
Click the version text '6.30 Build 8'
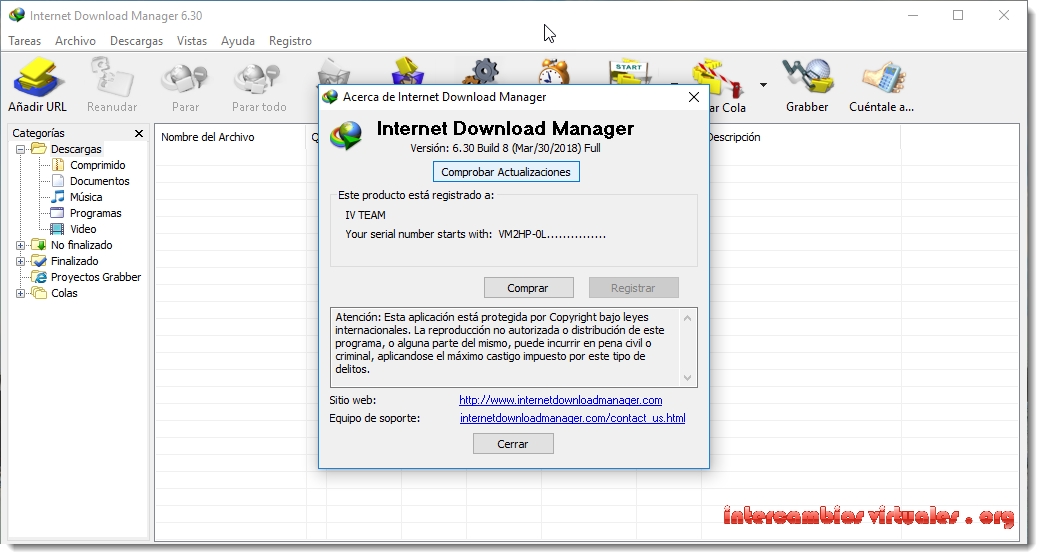(x=480, y=148)
